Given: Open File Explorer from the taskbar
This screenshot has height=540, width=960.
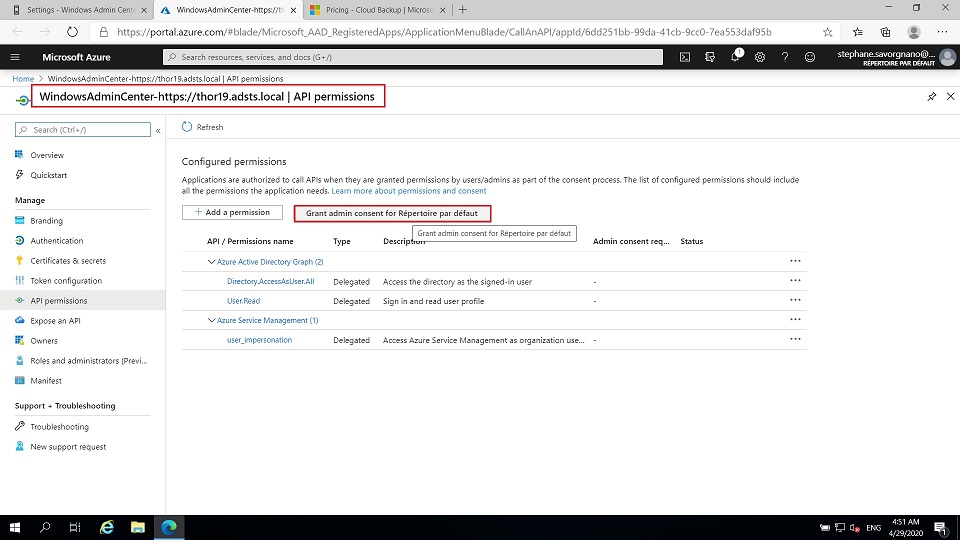Looking at the screenshot, I should 138,527.
